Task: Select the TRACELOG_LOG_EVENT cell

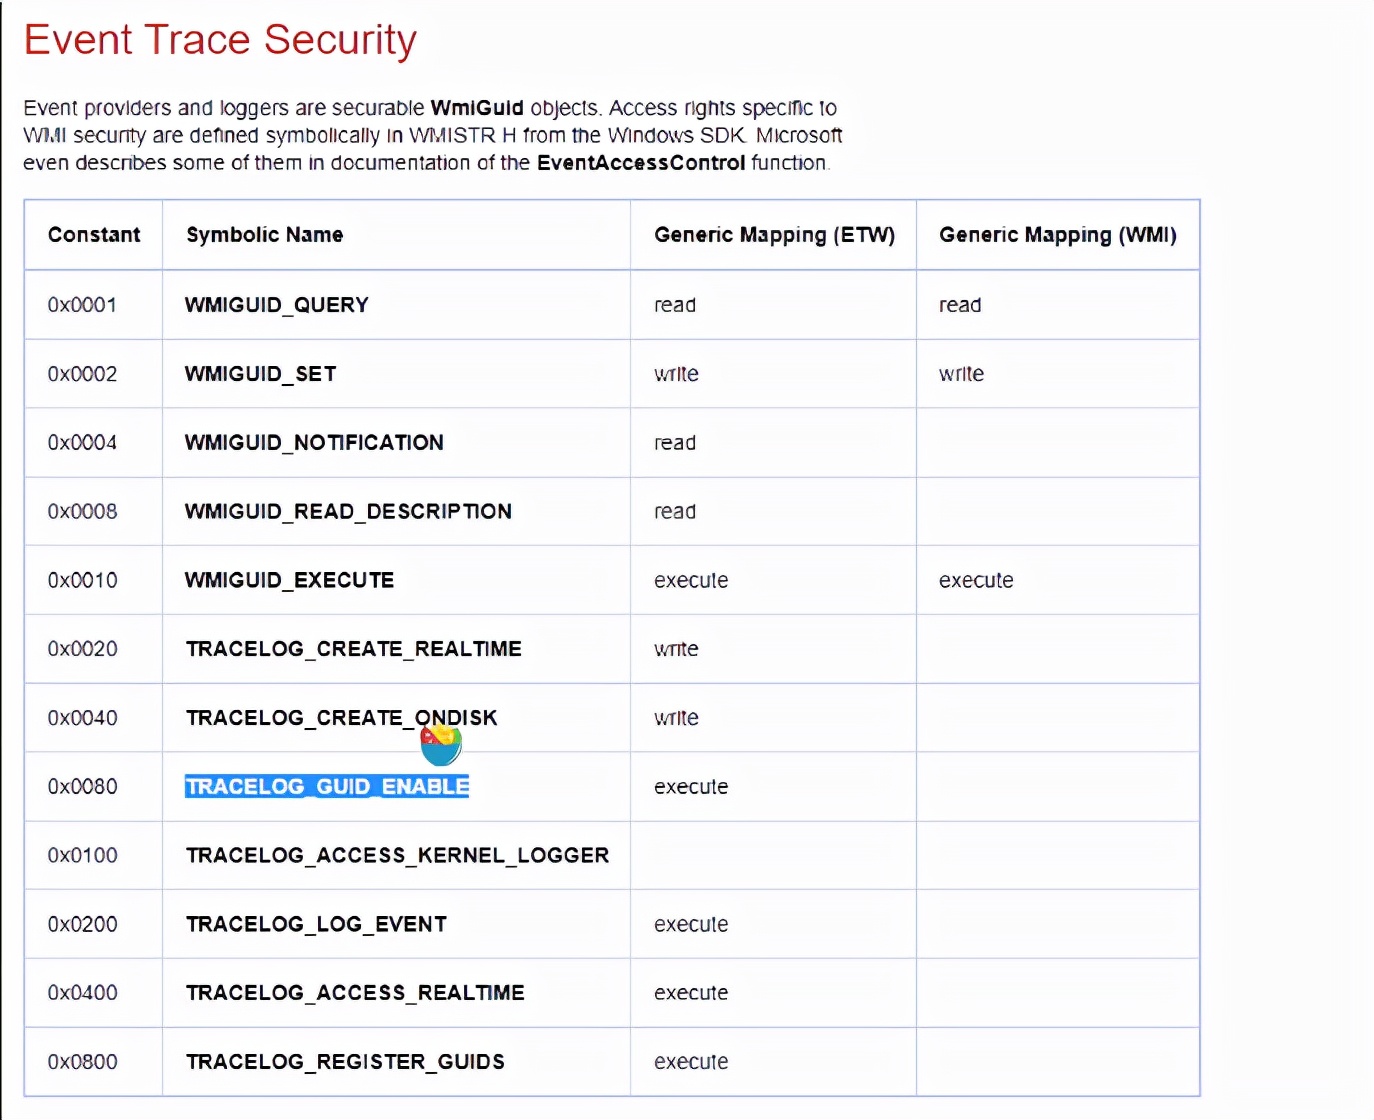Action: point(316,925)
